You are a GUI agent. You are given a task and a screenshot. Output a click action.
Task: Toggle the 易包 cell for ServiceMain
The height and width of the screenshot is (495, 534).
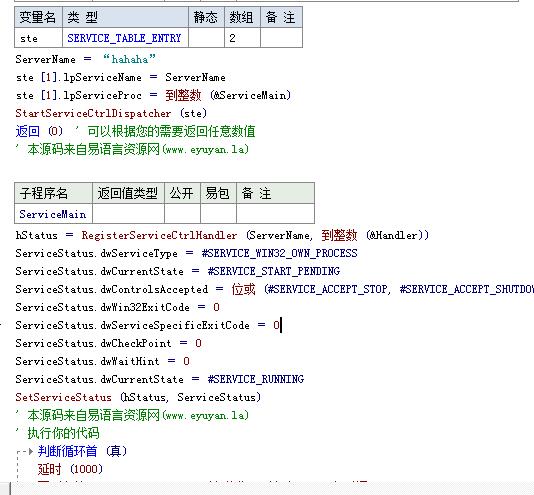pyautogui.click(x=218, y=214)
